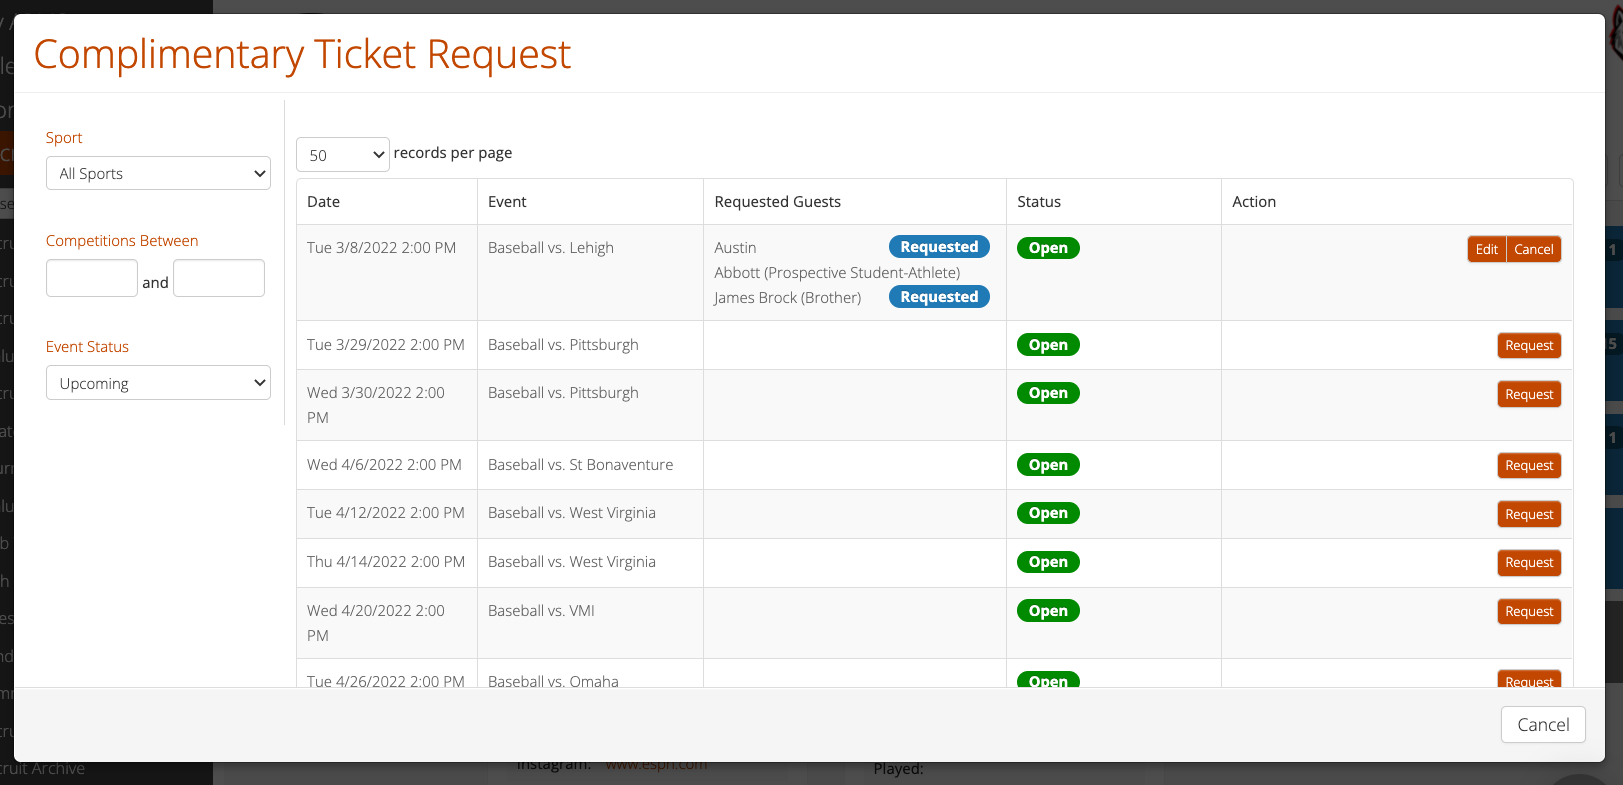
Task: Click the Action column header
Action: [x=1397, y=202]
